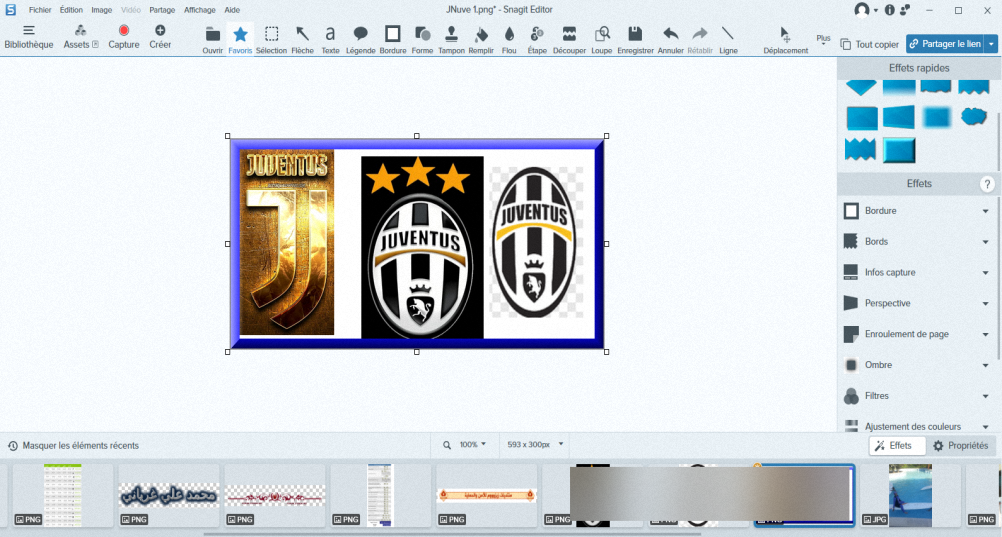The height and width of the screenshot is (537, 1002).
Task: Open the Aide menu
Action: pyautogui.click(x=232, y=10)
